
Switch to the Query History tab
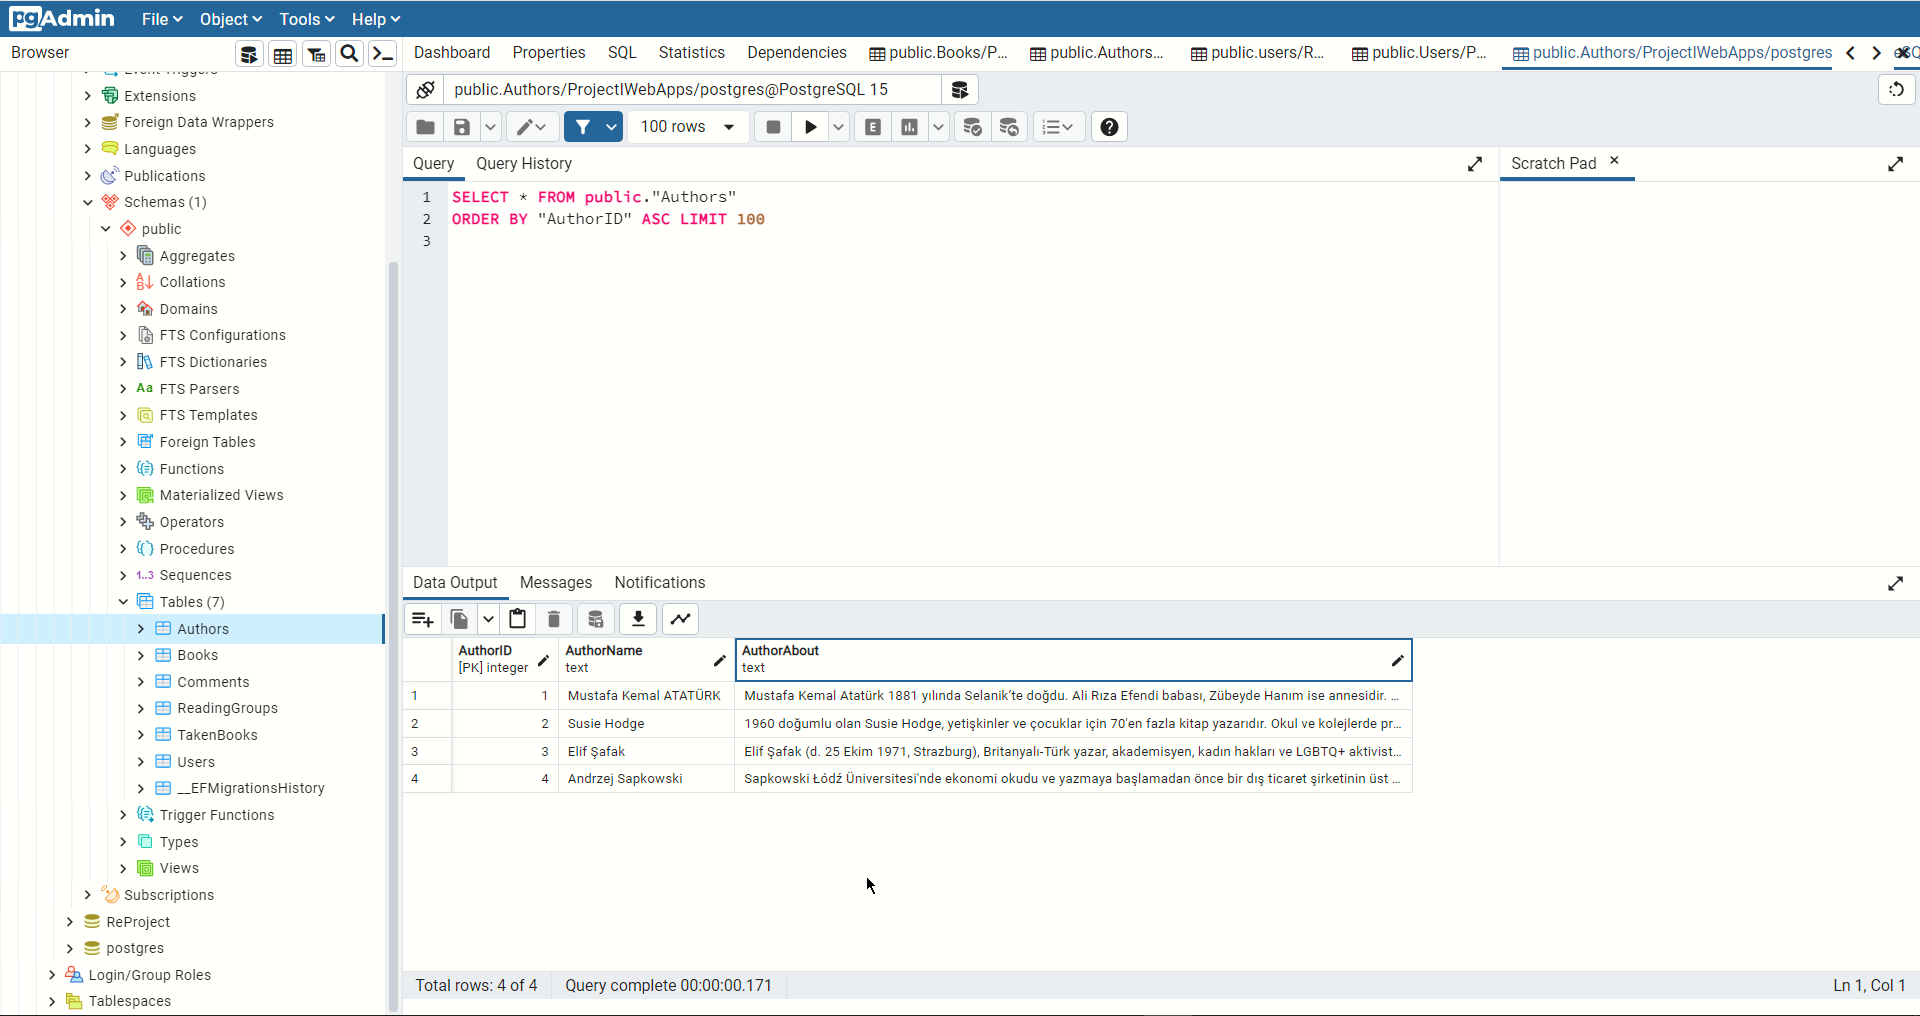(524, 164)
